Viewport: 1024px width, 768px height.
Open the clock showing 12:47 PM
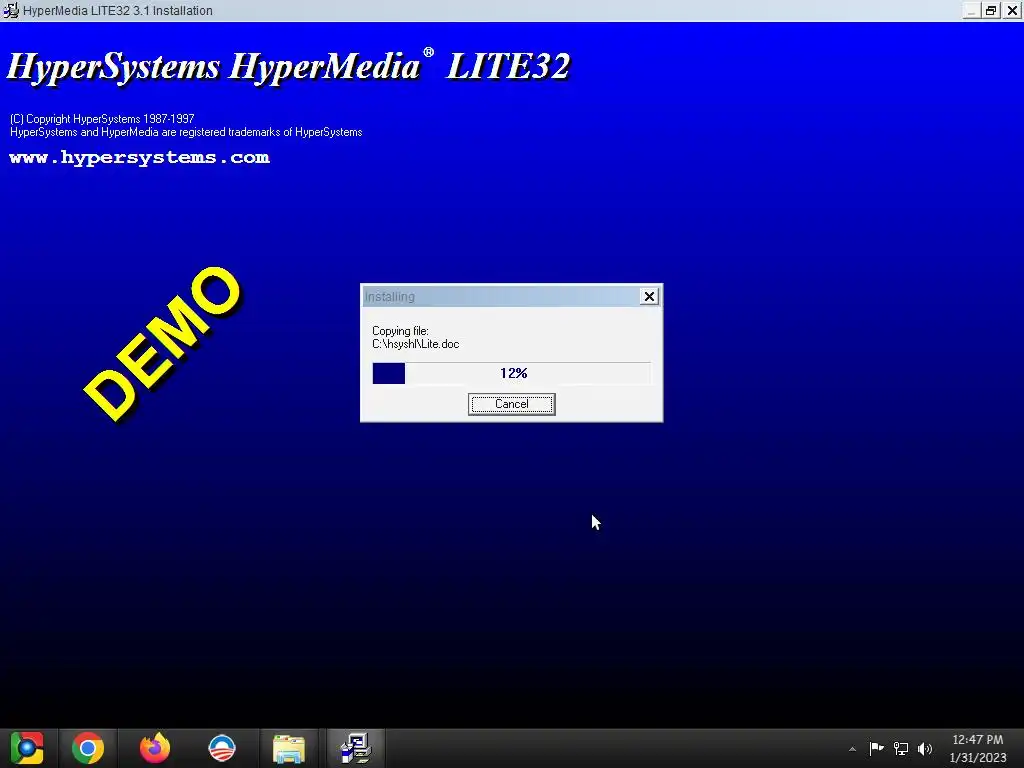(978, 740)
